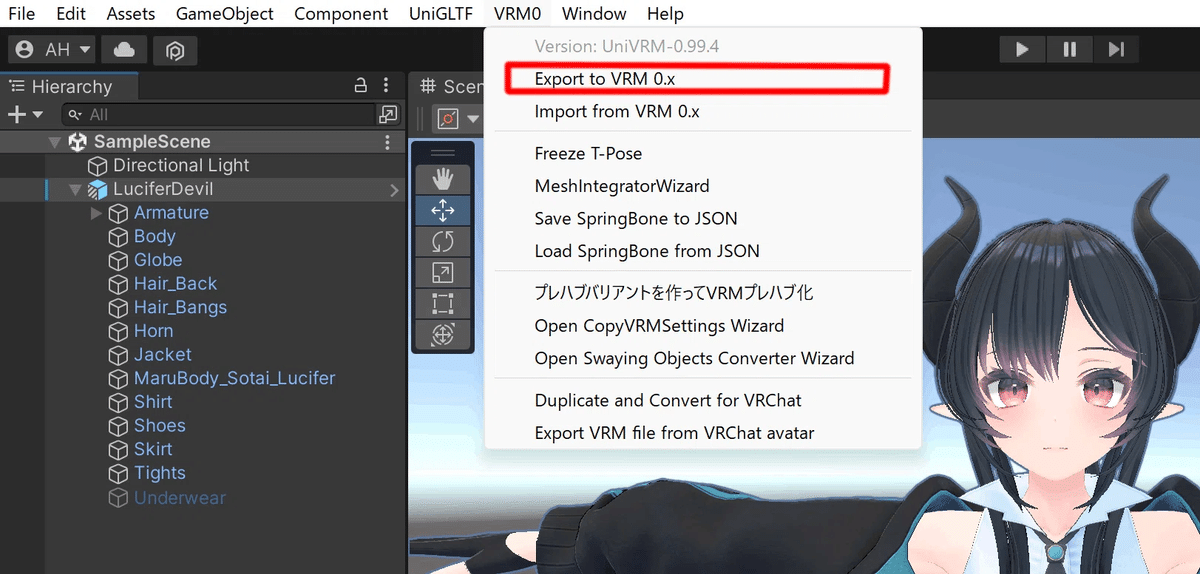The image size is (1200, 574).
Task: Open the Window menu
Action: pos(594,14)
